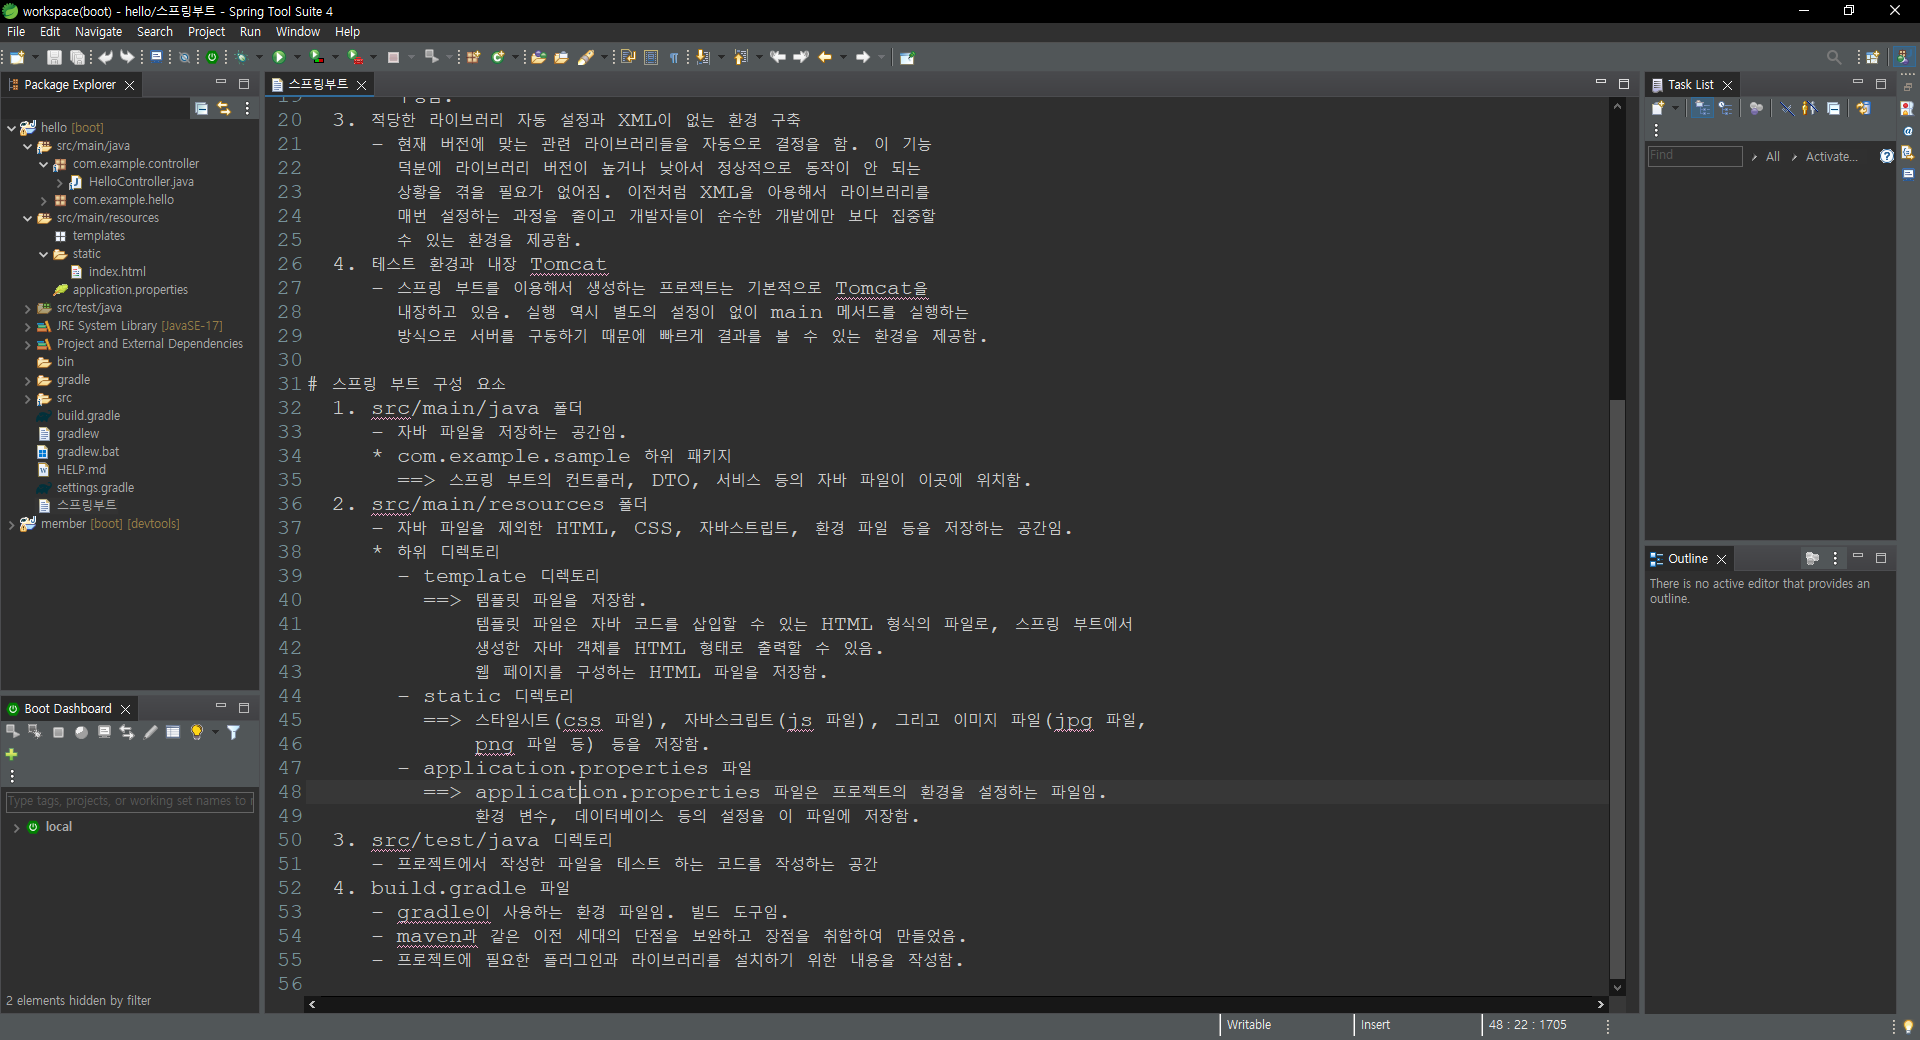This screenshot has height=1040, width=1920.
Task: Click the Boot Dashboard tag filter text field
Action: click(x=130, y=802)
